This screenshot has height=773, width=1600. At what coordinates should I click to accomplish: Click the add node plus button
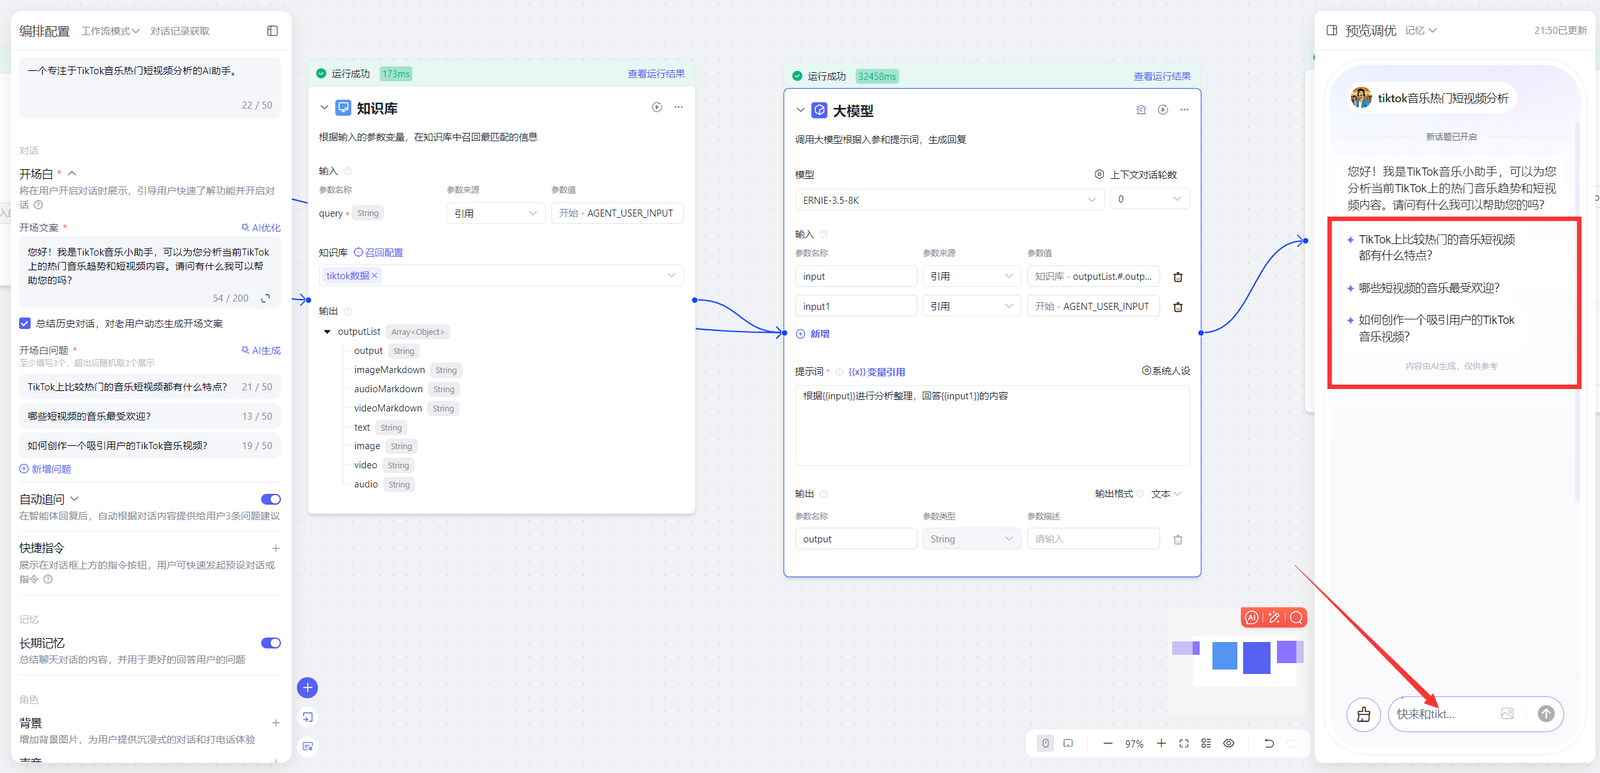point(308,687)
